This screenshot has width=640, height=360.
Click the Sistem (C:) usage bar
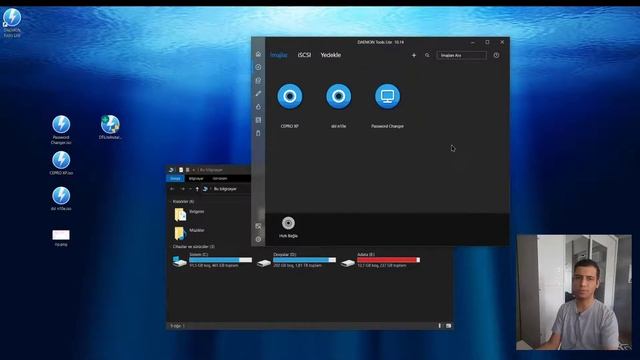click(x=220, y=260)
